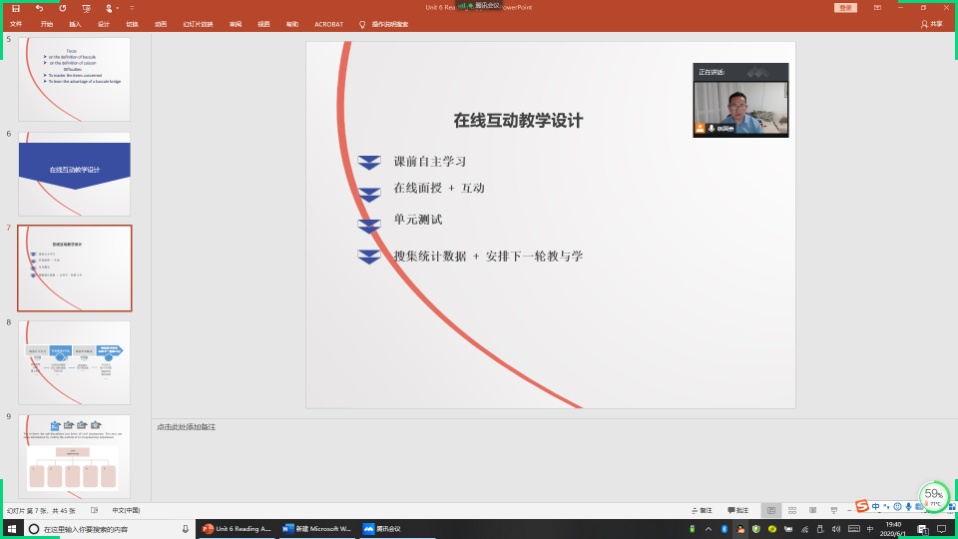
Task: Start slideshow from beginning icon
Action: tap(86, 8)
